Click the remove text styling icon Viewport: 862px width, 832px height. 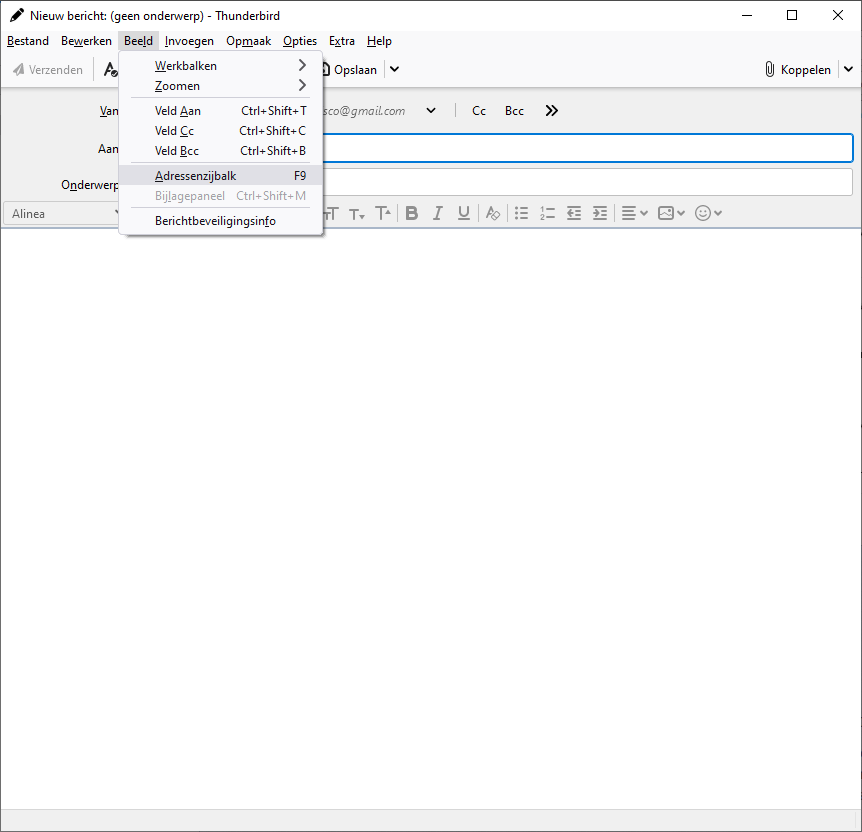coord(492,213)
